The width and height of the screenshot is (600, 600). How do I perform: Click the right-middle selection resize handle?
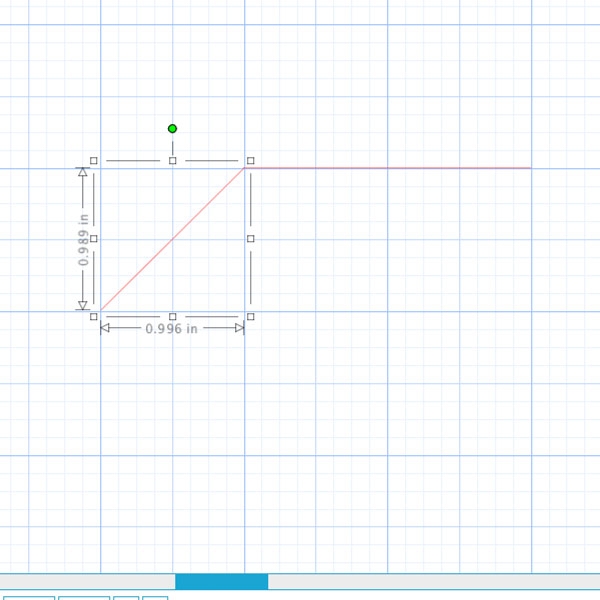(x=250, y=238)
